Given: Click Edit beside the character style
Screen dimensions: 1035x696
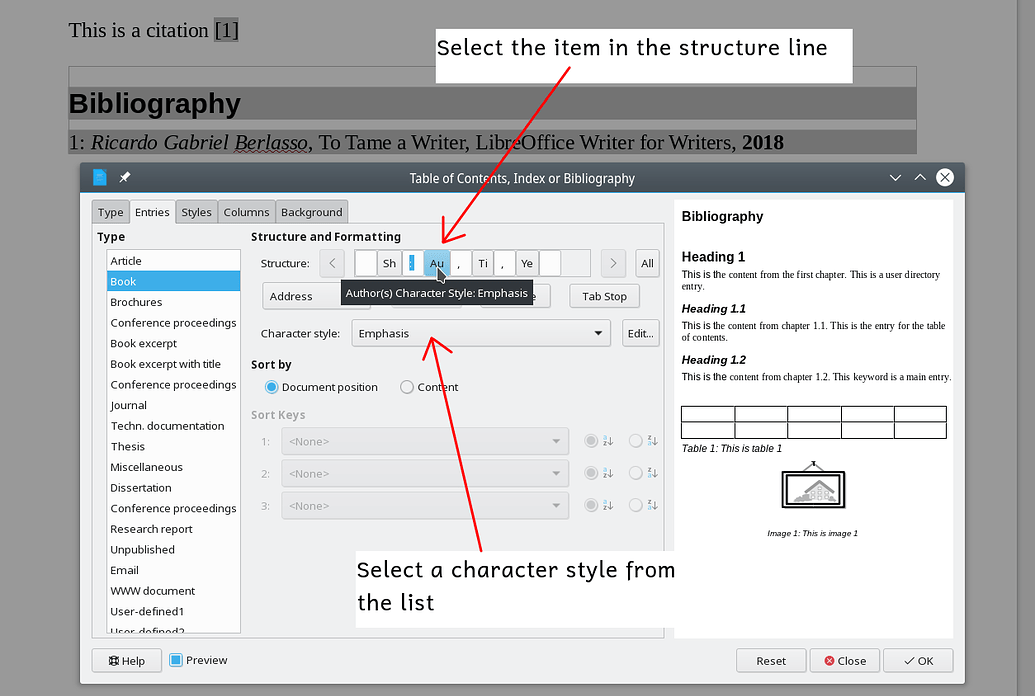Looking at the screenshot, I should pos(640,332).
